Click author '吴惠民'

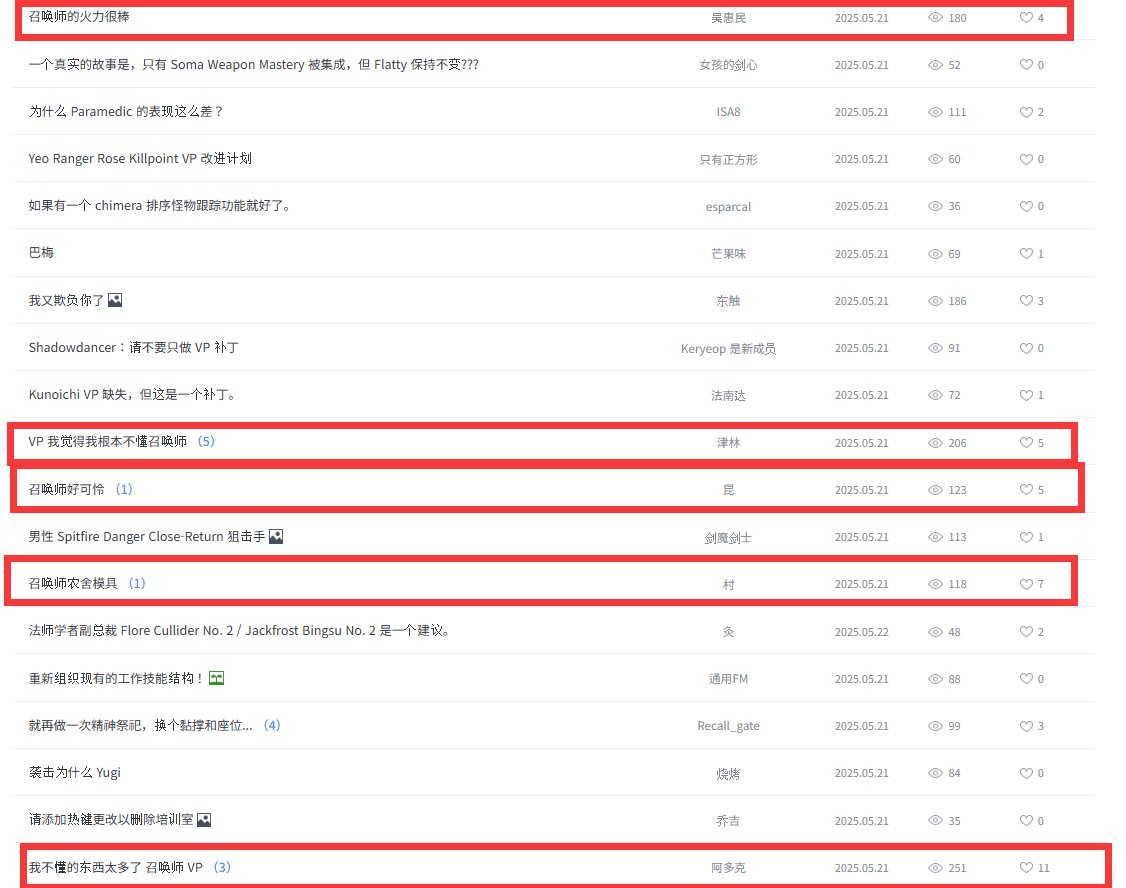point(728,18)
